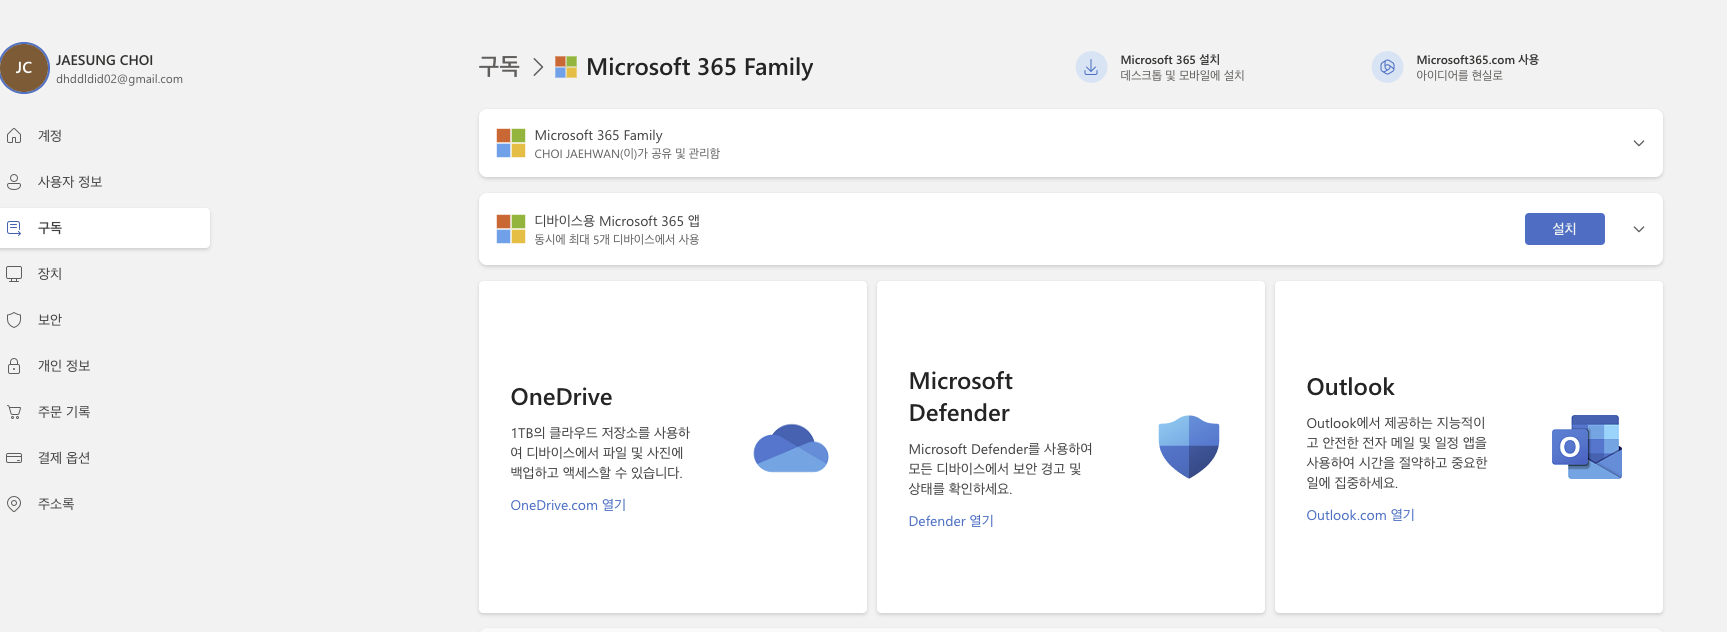Viewport: 1727px width, 632px height.
Task: Click the 구독 breadcrumb in the heading
Action: point(499,67)
